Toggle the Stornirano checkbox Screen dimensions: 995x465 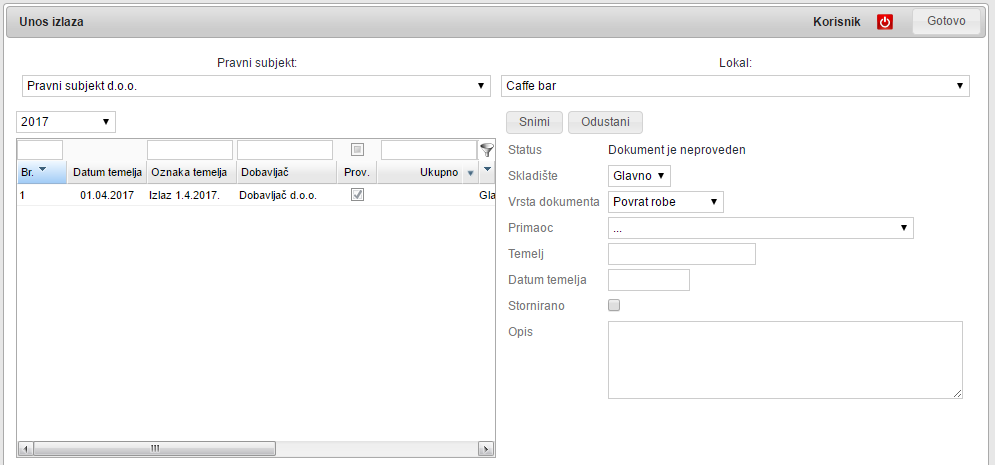615,305
